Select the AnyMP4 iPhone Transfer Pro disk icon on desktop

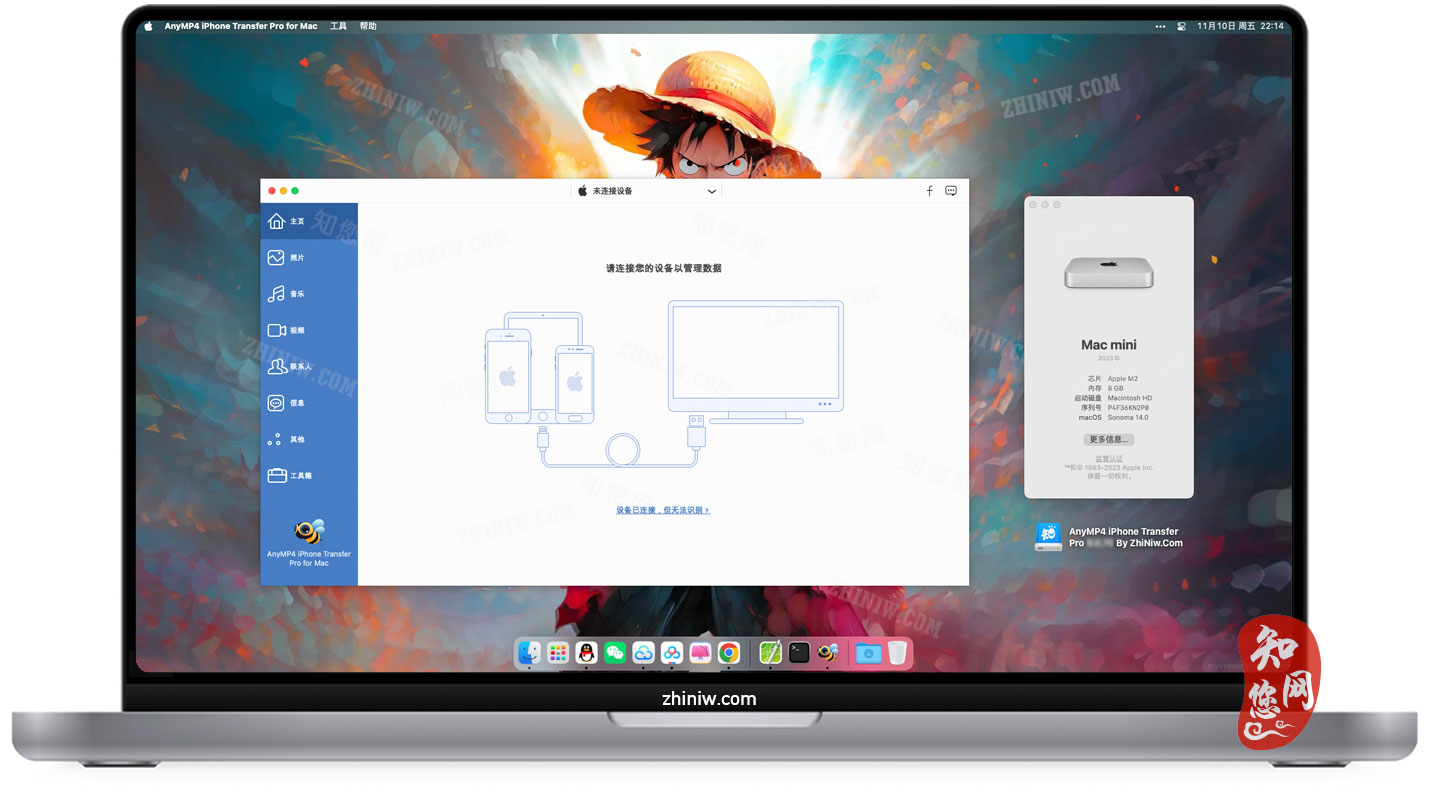tap(1048, 537)
